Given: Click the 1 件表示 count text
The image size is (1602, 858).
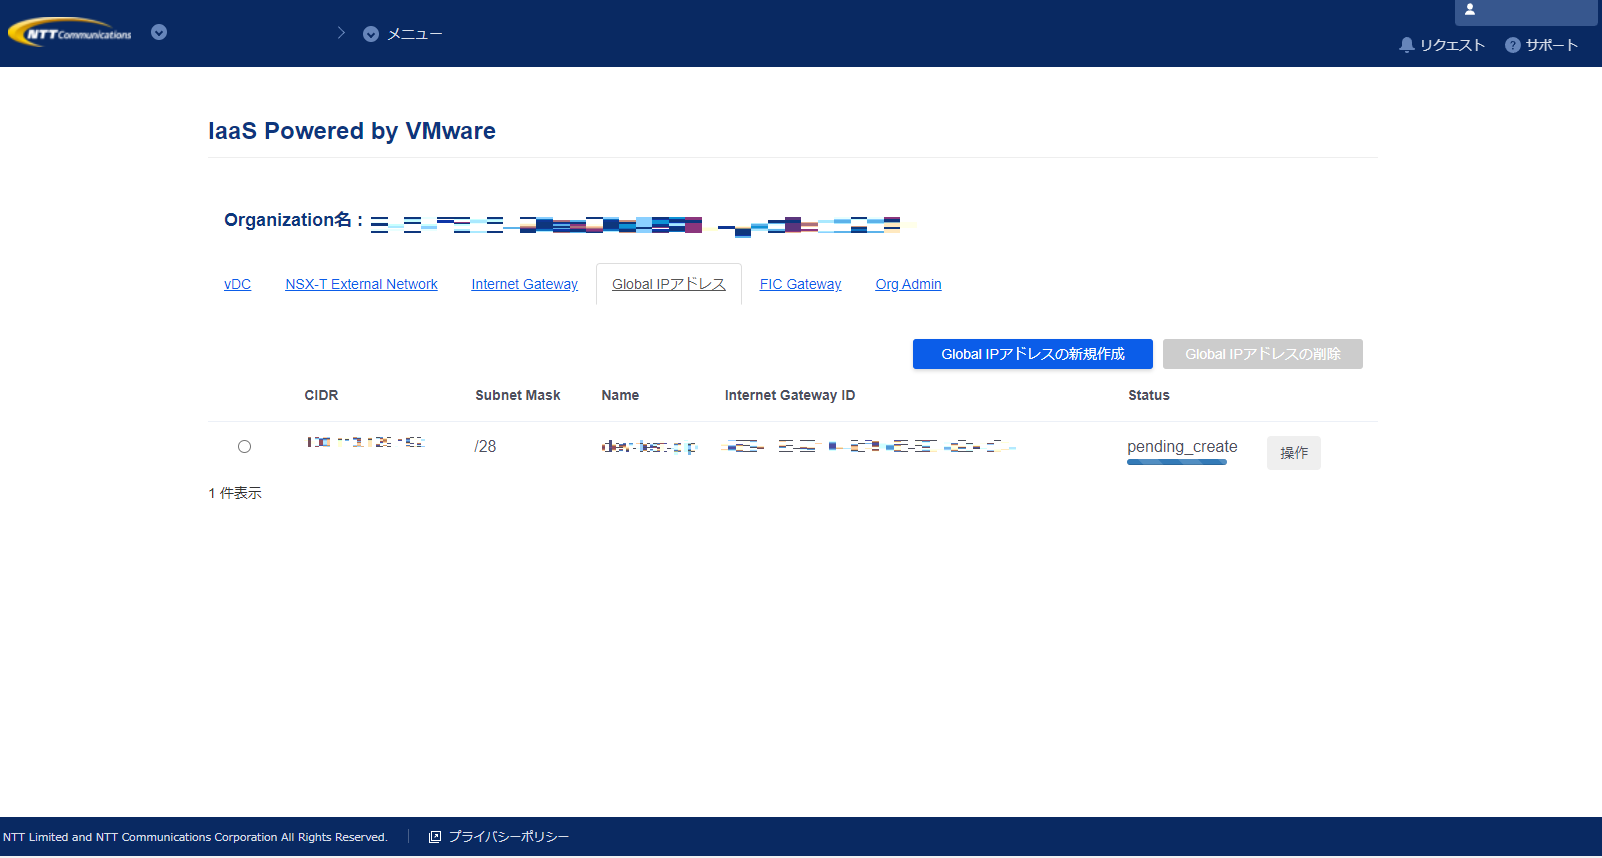Looking at the screenshot, I should click(x=235, y=493).
